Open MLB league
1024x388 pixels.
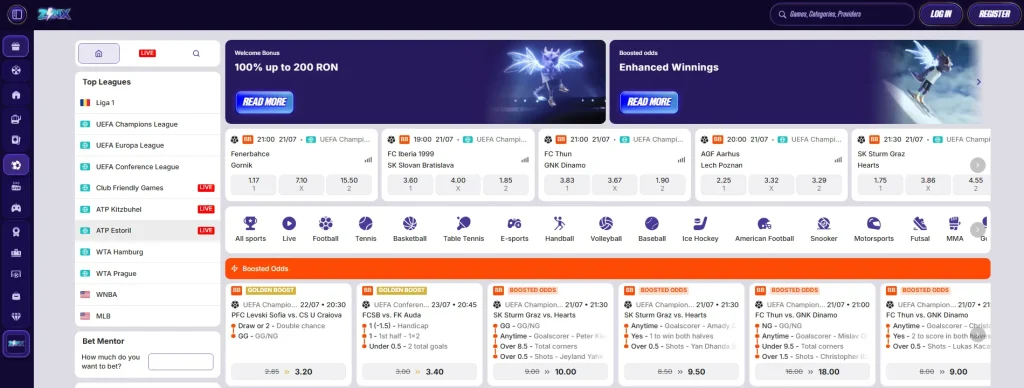pos(148,315)
